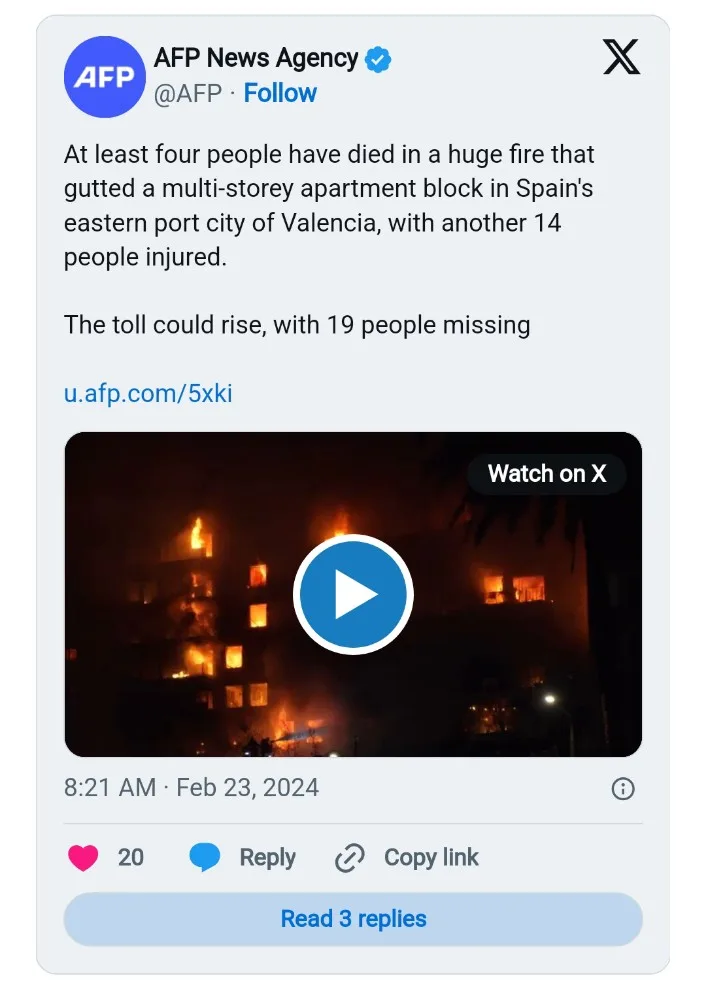
Task: Select the @AFP handle
Action: [x=188, y=93]
